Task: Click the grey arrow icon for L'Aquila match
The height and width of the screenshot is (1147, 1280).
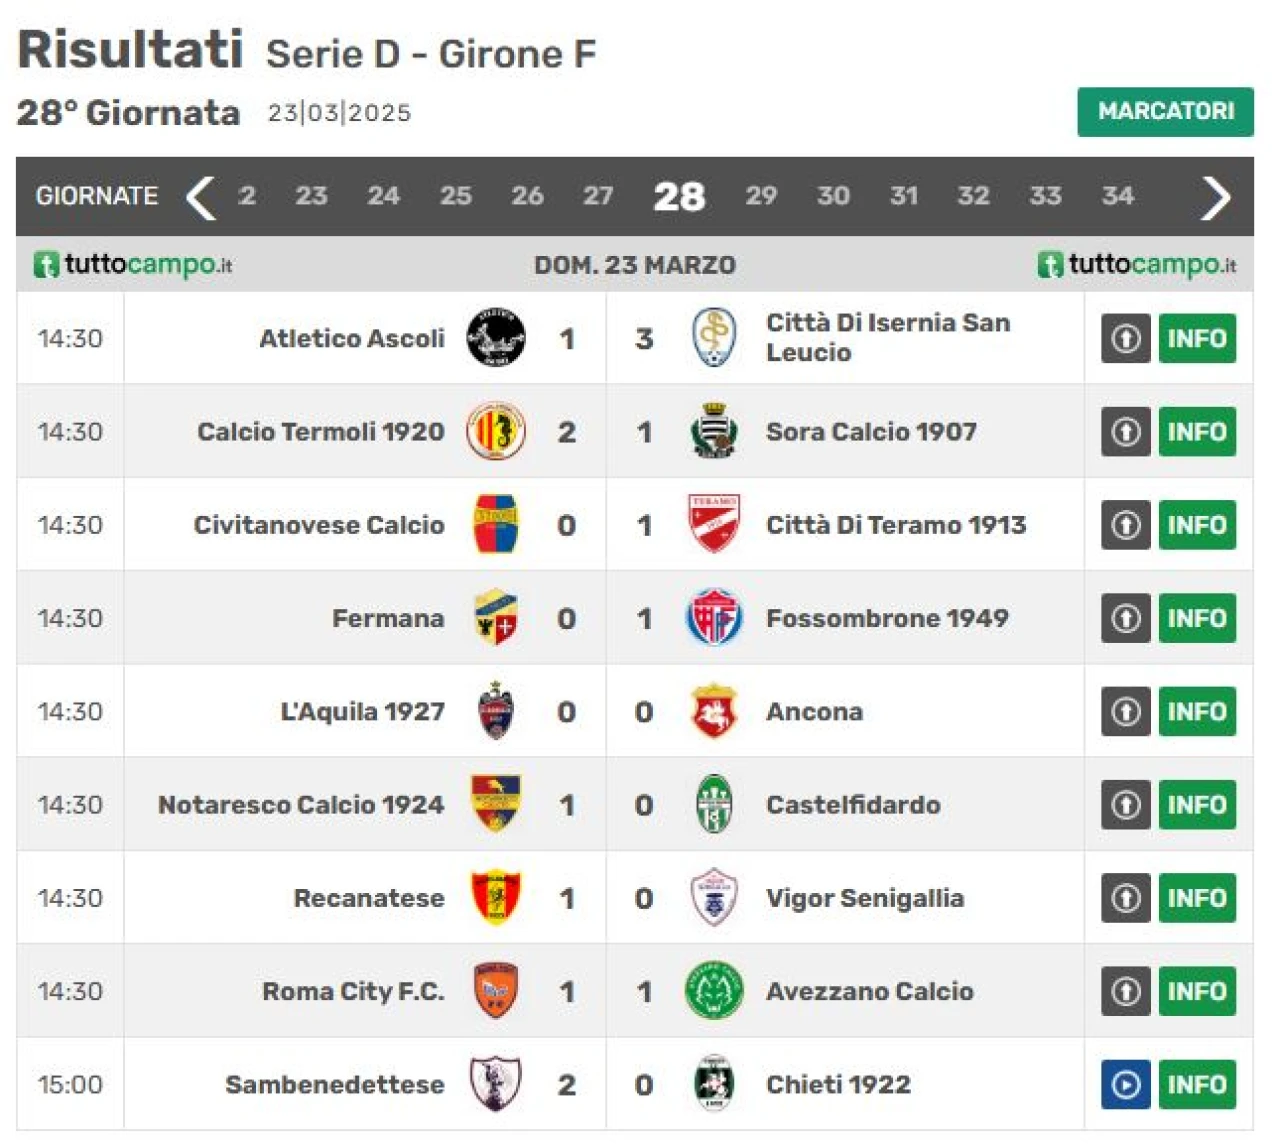Action: click(1126, 711)
